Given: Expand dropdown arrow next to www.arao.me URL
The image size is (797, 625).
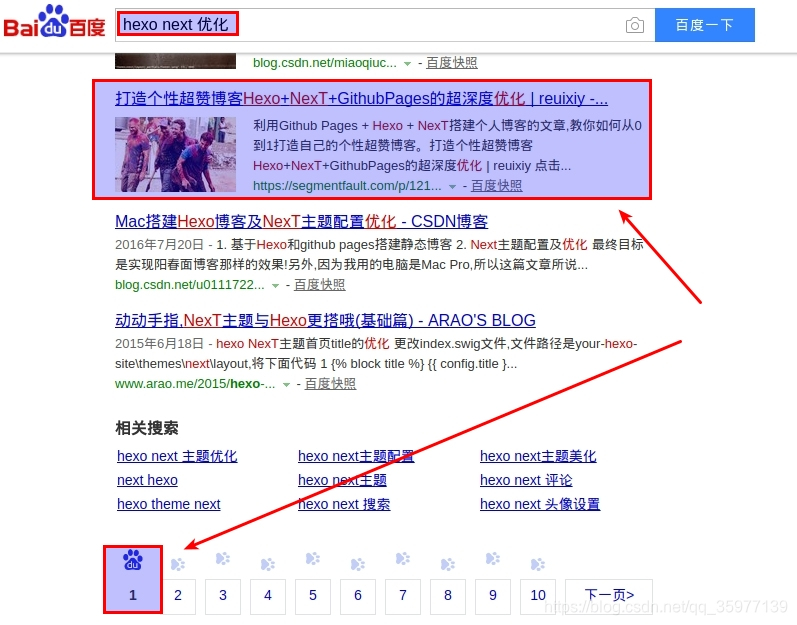Looking at the screenshot, I should [x=286, y=385].
